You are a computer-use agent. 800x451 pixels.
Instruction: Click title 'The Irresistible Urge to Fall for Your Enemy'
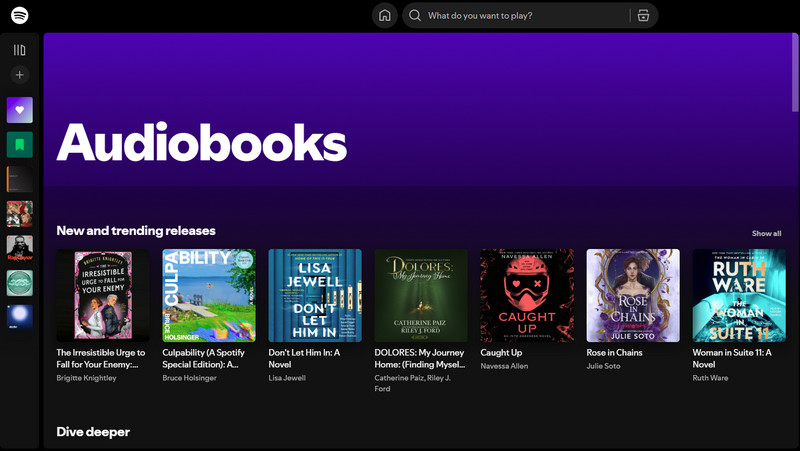101,358
